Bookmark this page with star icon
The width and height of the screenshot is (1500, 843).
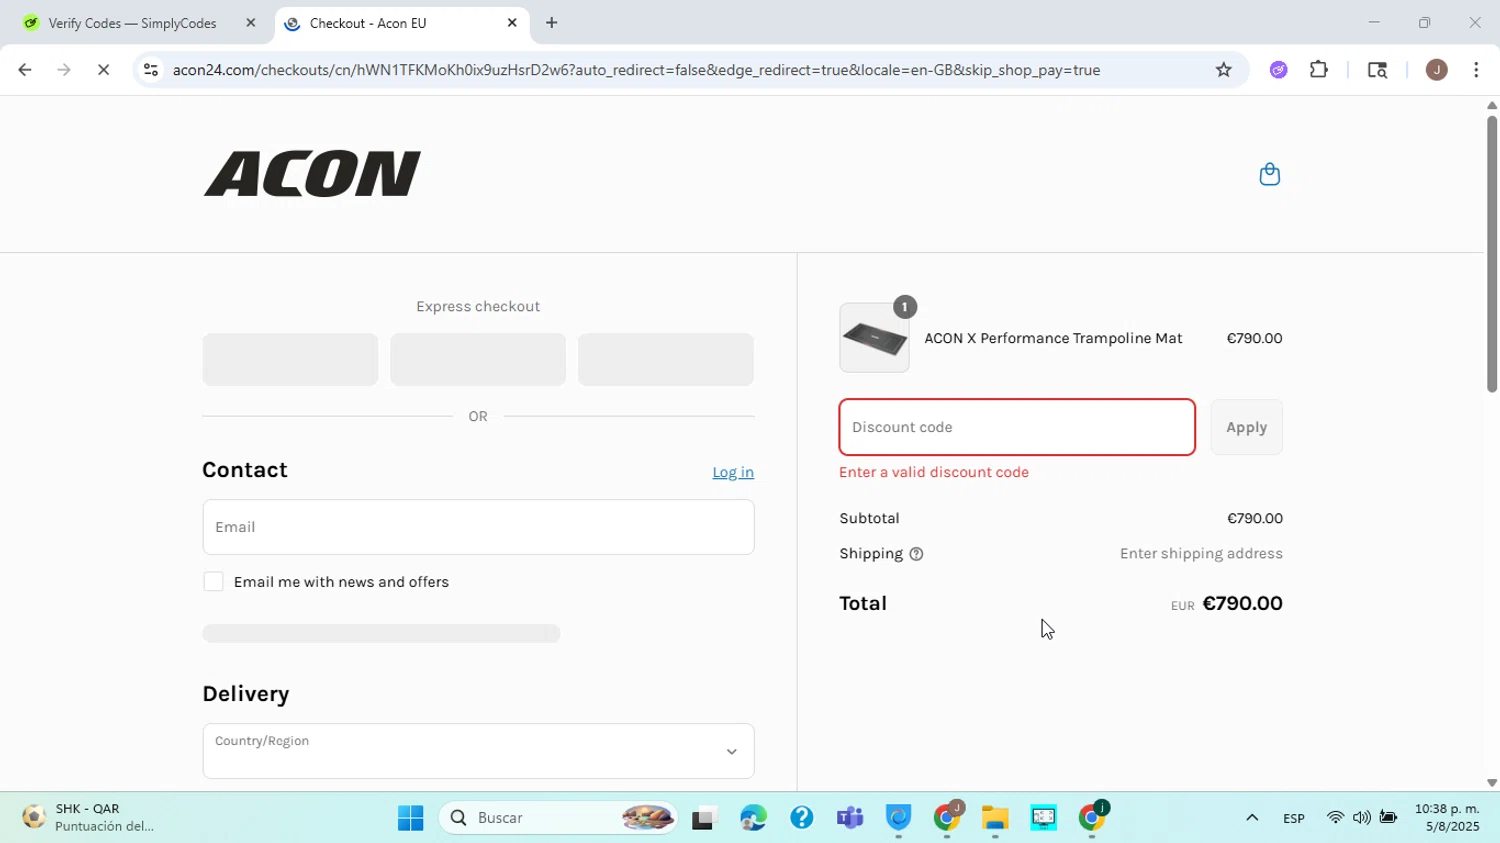(x=1223, y=70)
